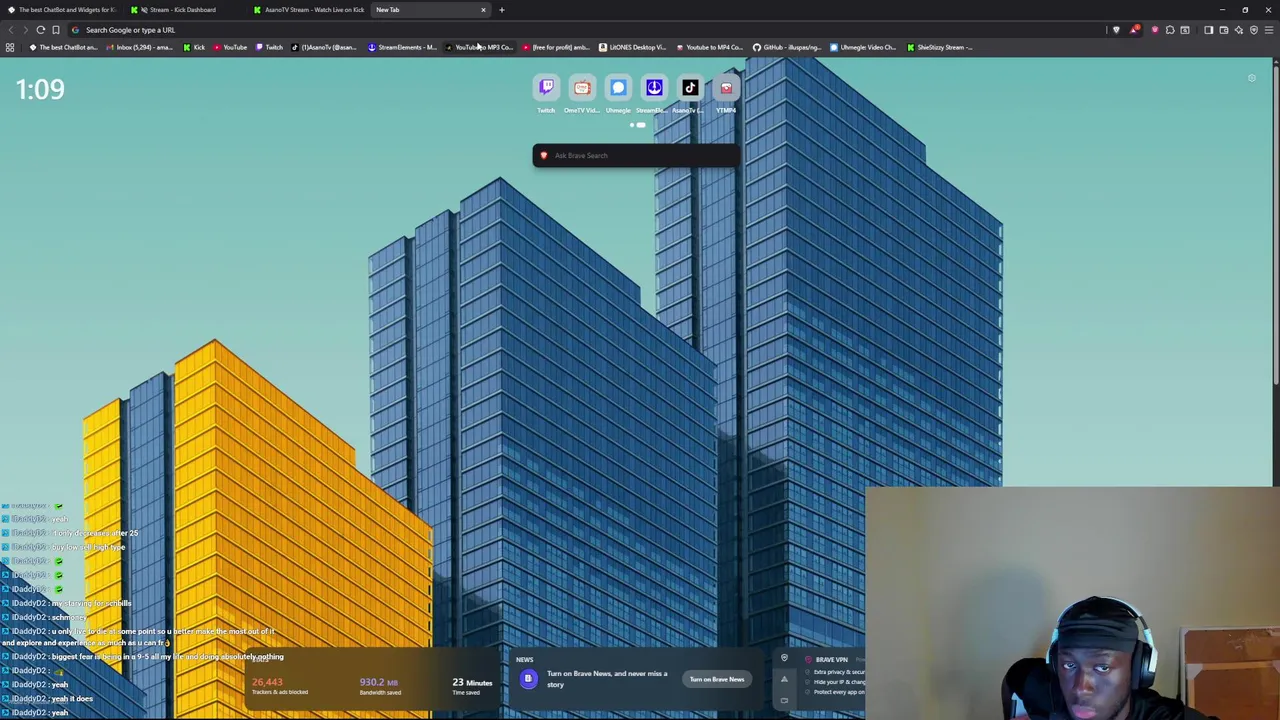Open the Youtube to MP4 Converter bookmark
Screen dimensions: 1280x720
(710, 47)
